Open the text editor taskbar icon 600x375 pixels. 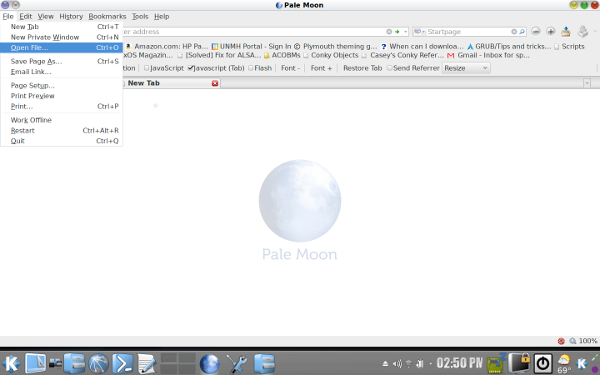click(147, 363)
